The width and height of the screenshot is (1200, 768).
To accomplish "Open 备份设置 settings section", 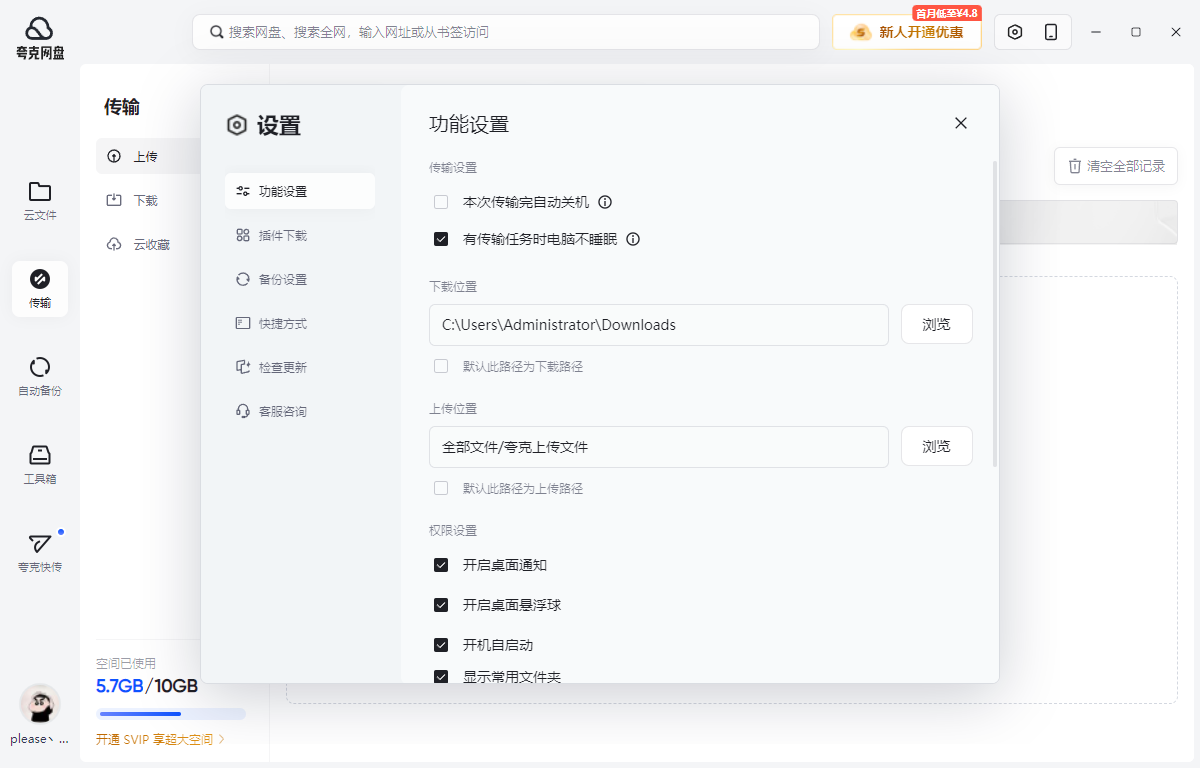I will point(300,279).
